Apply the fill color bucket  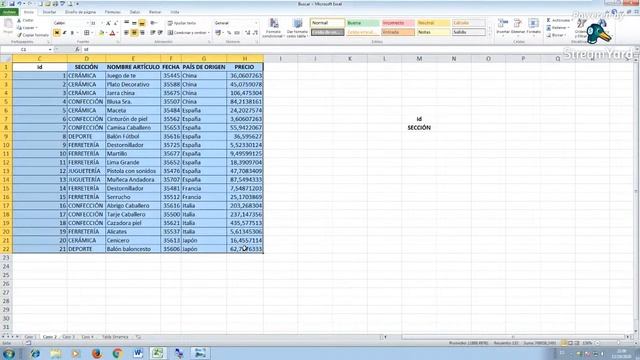coord(101,33)
